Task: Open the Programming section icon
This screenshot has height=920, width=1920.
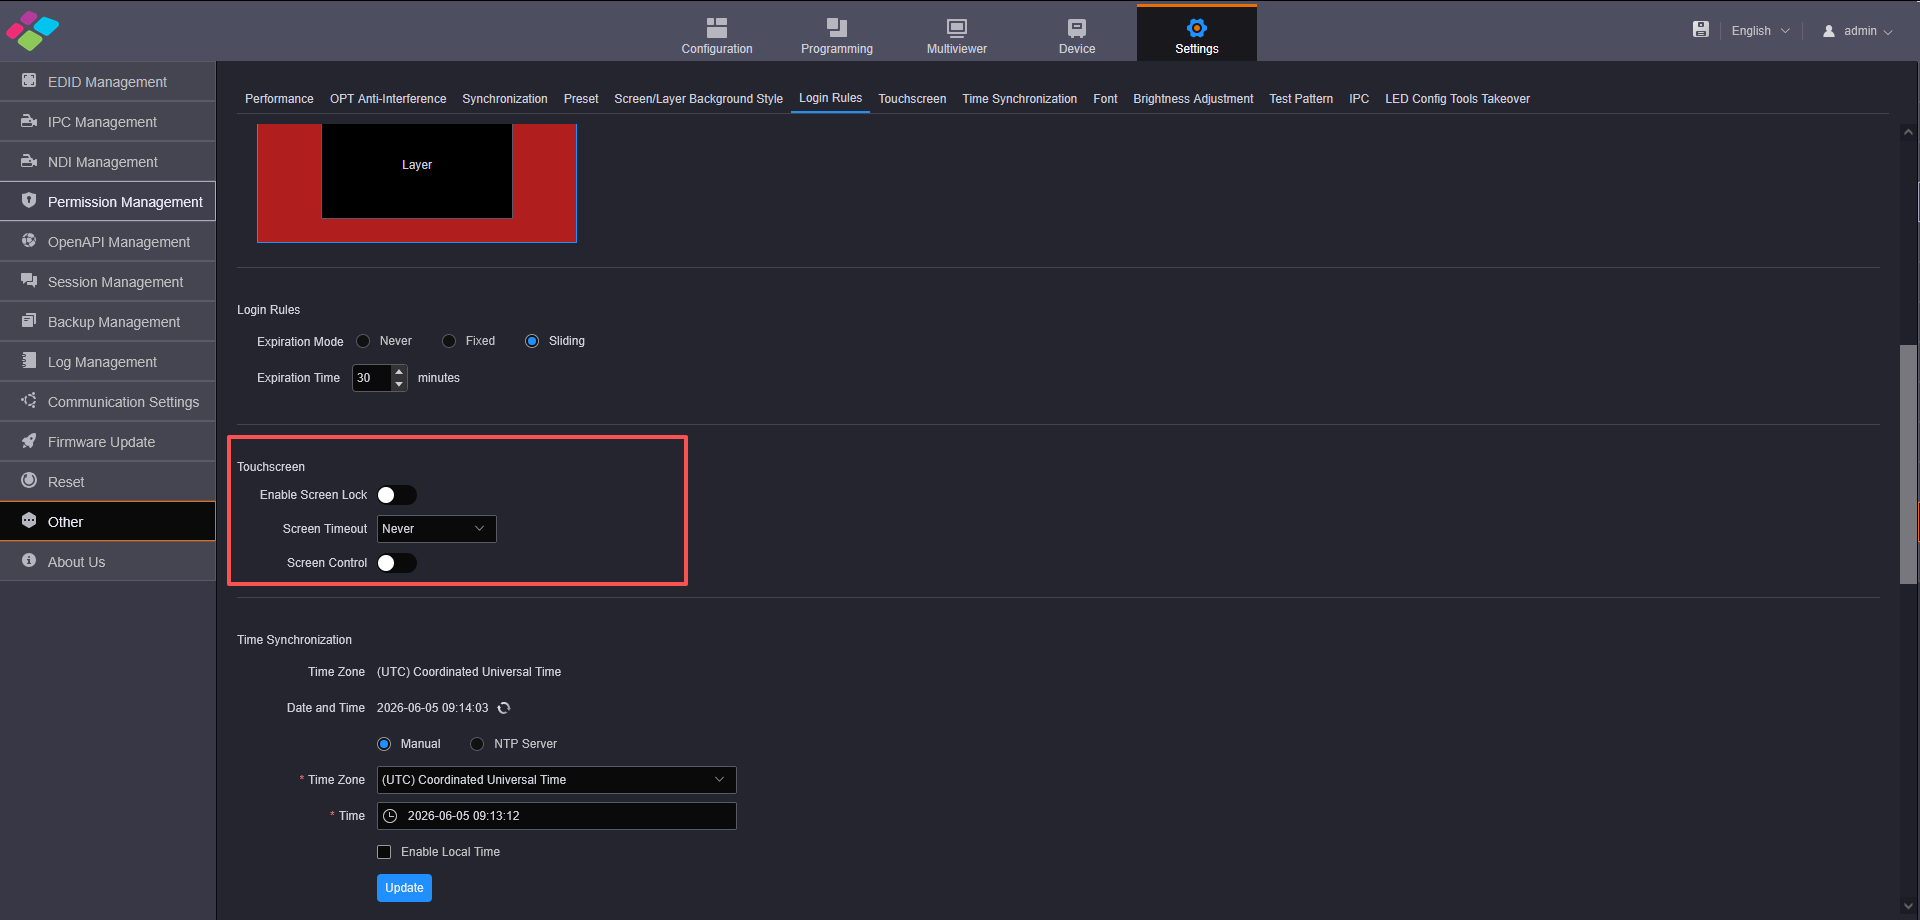Action: click(836, 28)
